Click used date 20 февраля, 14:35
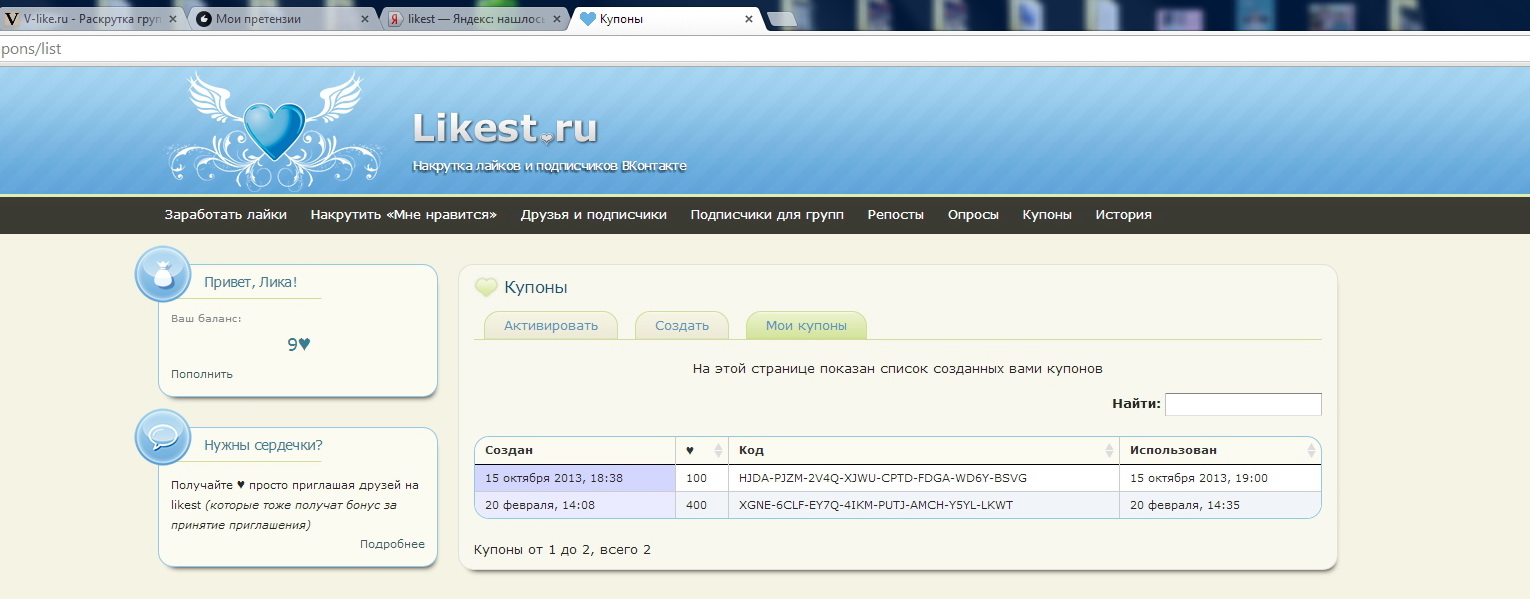1530x599 pixels. coord(1185,505)
